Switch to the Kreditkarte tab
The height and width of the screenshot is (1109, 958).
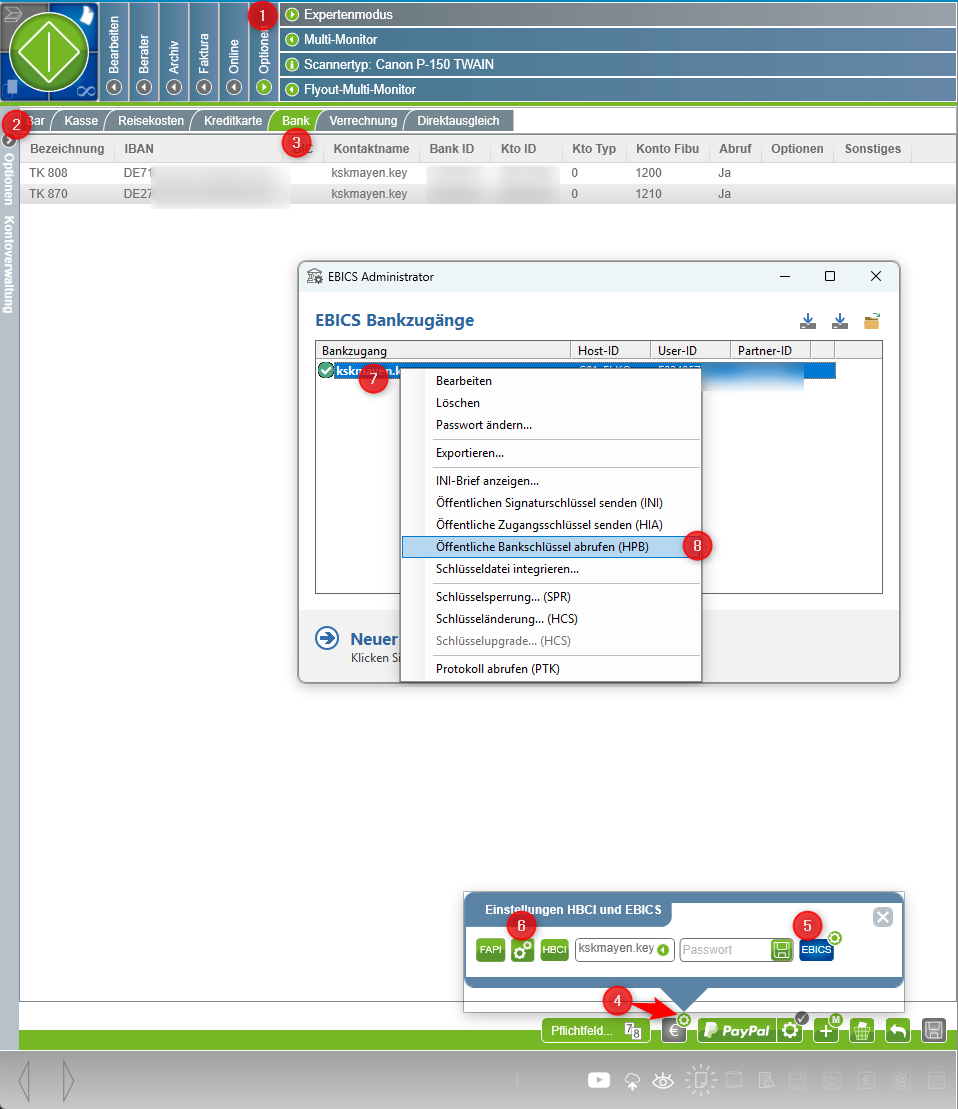tap(232, 121)
